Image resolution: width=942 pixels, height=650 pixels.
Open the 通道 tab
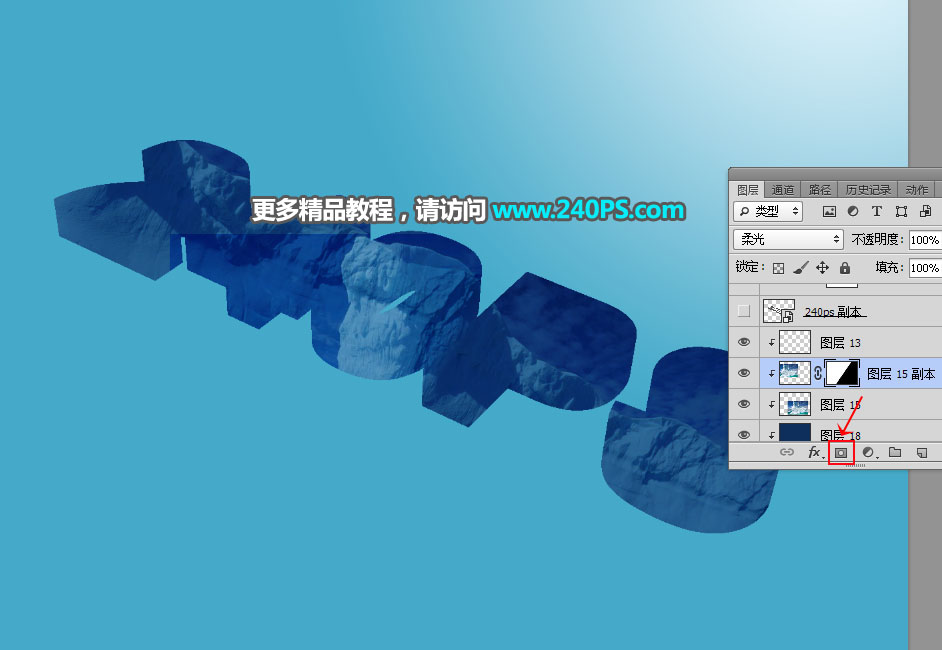click(x=782, y=190)
